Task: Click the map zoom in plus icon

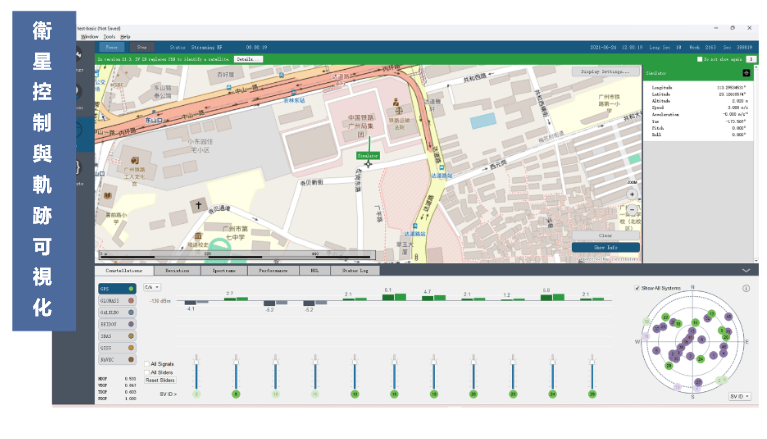Action: point(632,194)
